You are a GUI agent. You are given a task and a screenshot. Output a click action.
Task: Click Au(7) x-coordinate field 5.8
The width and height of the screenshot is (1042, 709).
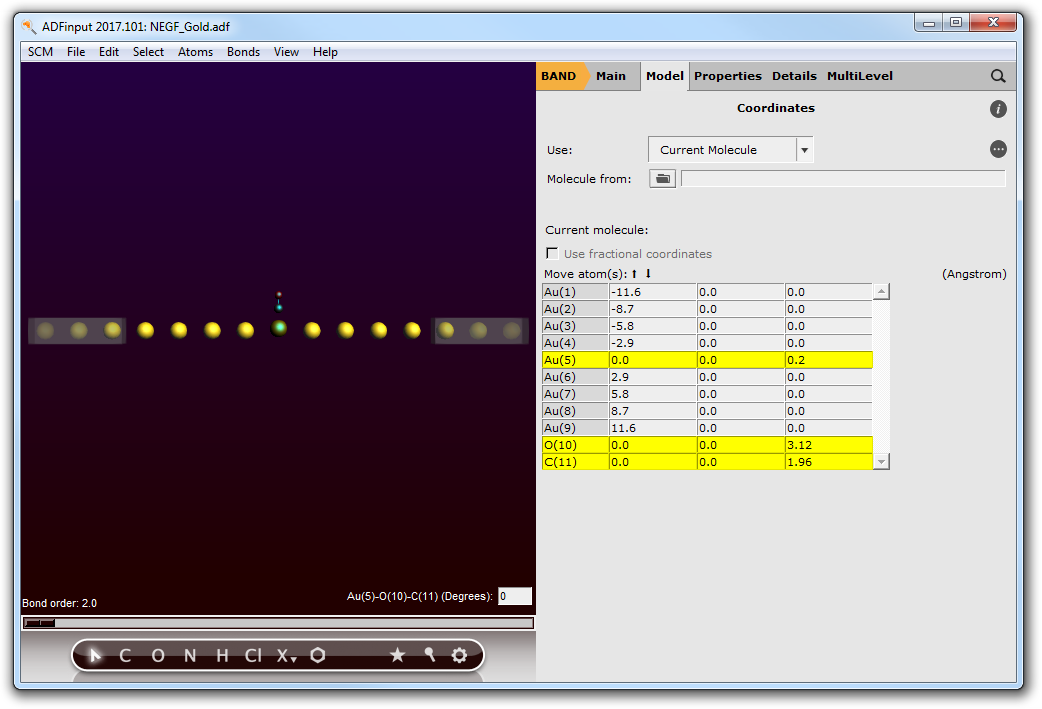(x=653, y=394)
